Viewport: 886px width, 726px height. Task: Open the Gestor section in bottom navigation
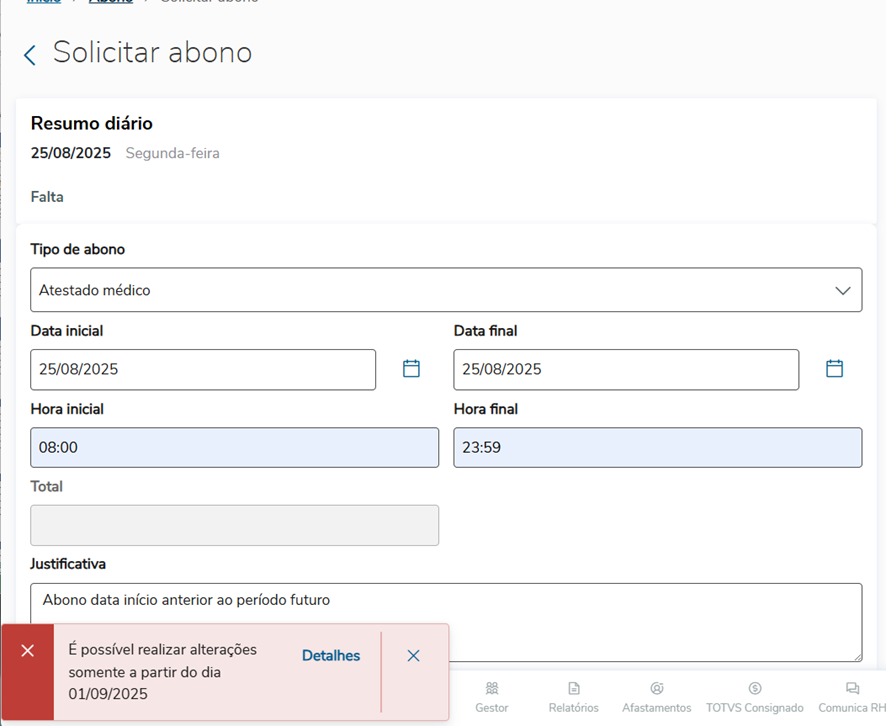coord(492,697)
